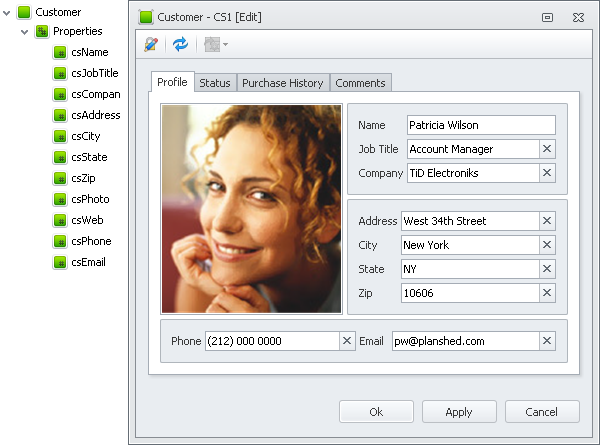Open the grayed toolbar dropdown arrow

coord(226,44)
